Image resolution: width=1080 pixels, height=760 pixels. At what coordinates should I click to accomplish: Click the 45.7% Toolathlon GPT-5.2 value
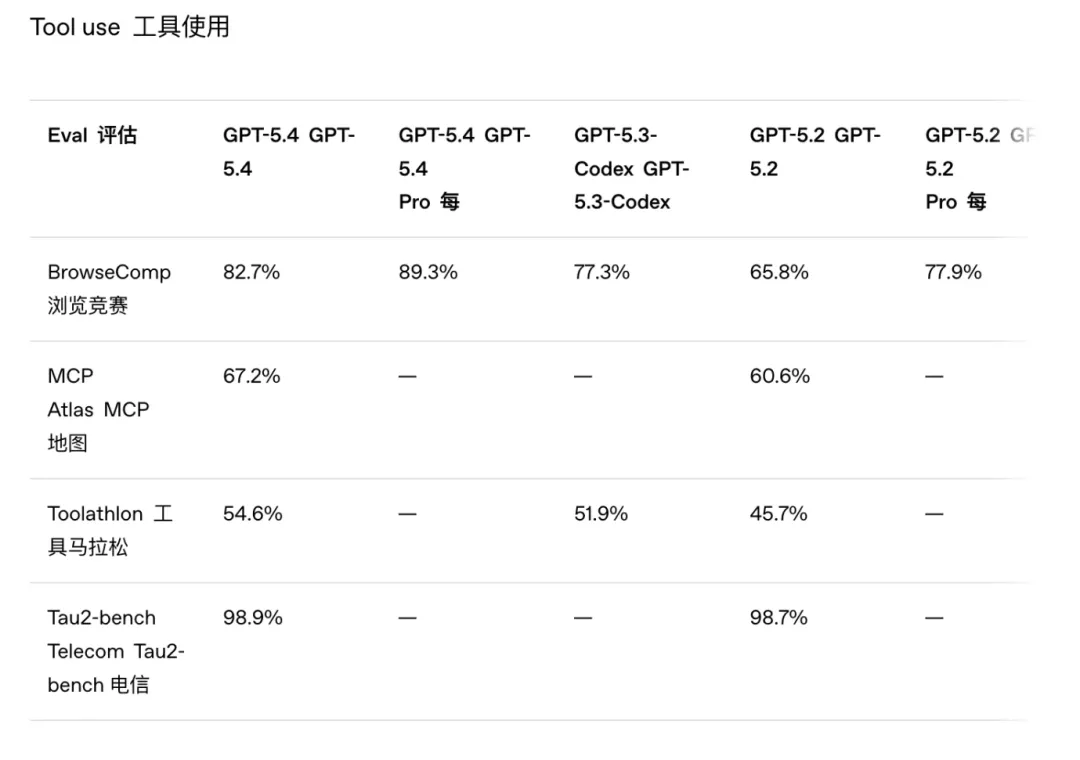pos(778,514)
